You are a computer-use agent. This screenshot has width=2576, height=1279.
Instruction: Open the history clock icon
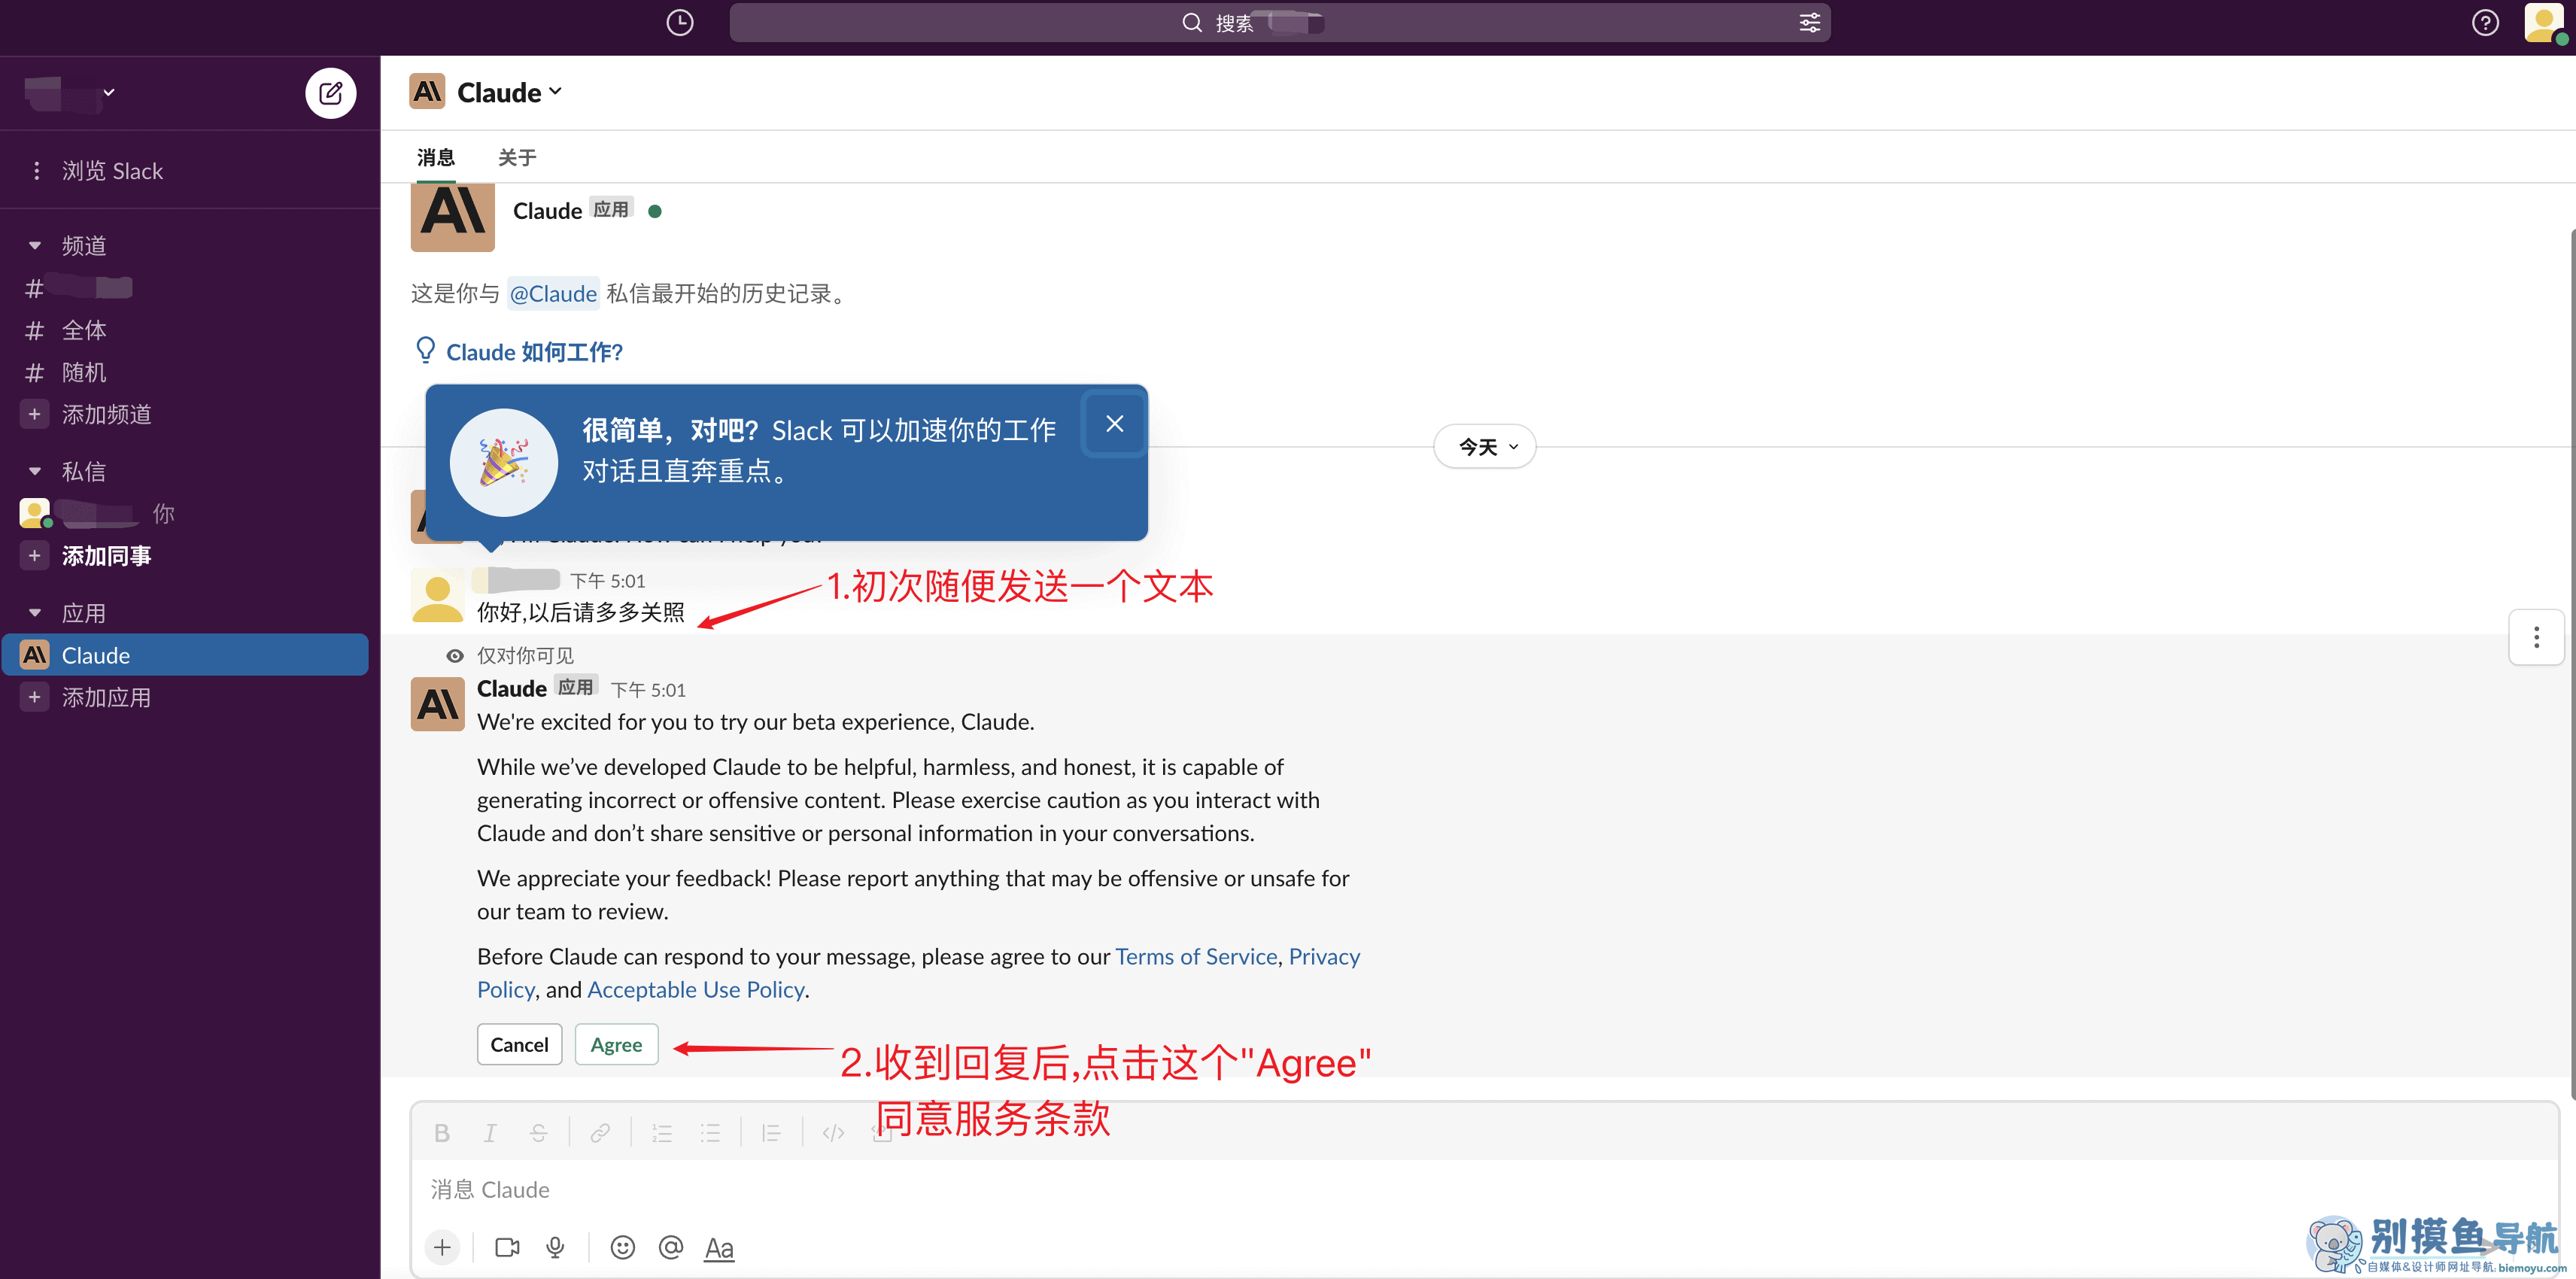tap(680, 22)
